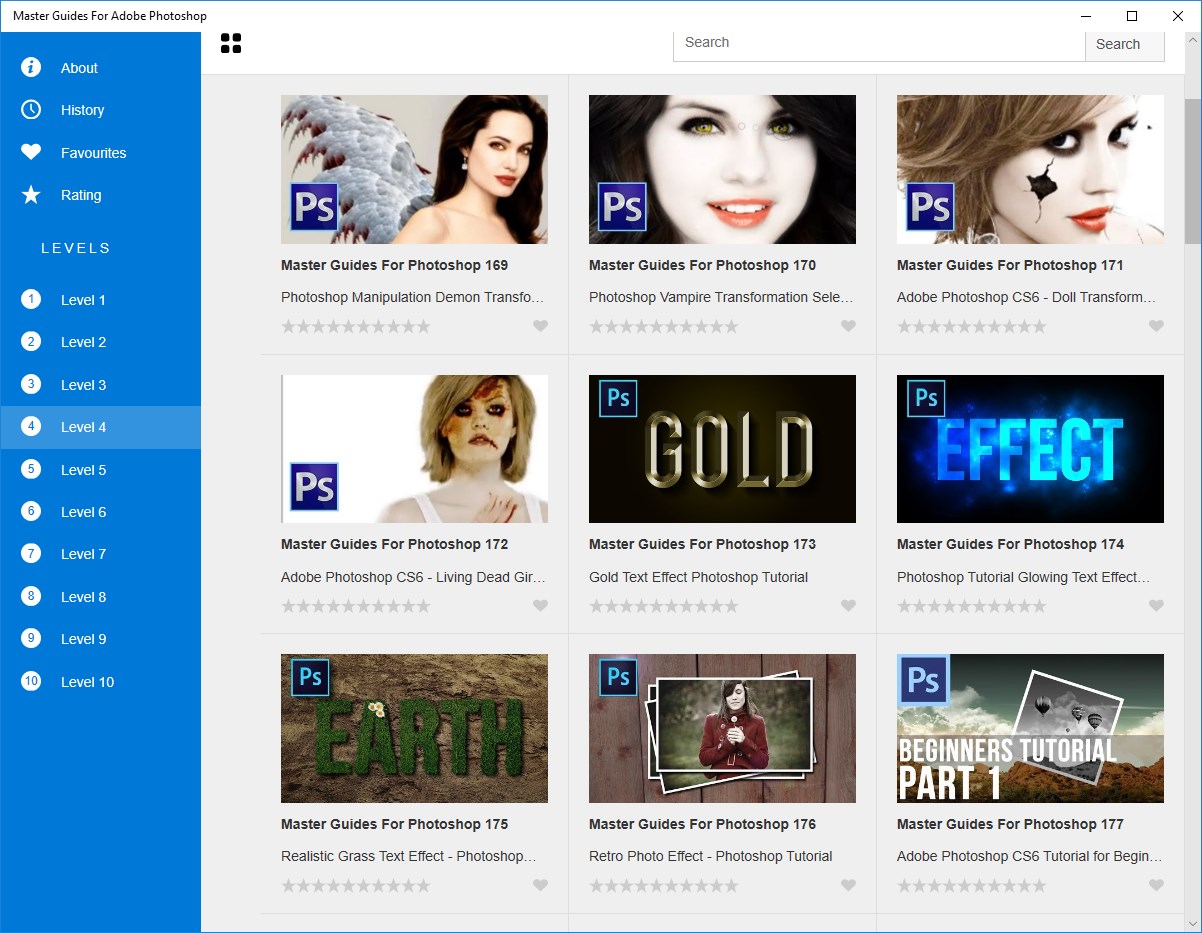The image size is (1202, 933).
Task: Open the Retro Photo Effect thumbnail
Action: click(x=722, y=728)
